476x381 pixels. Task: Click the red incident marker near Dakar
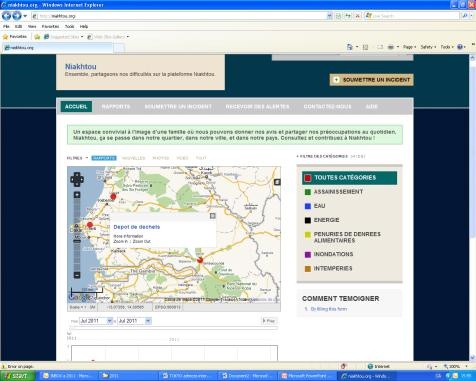point(90,225)
